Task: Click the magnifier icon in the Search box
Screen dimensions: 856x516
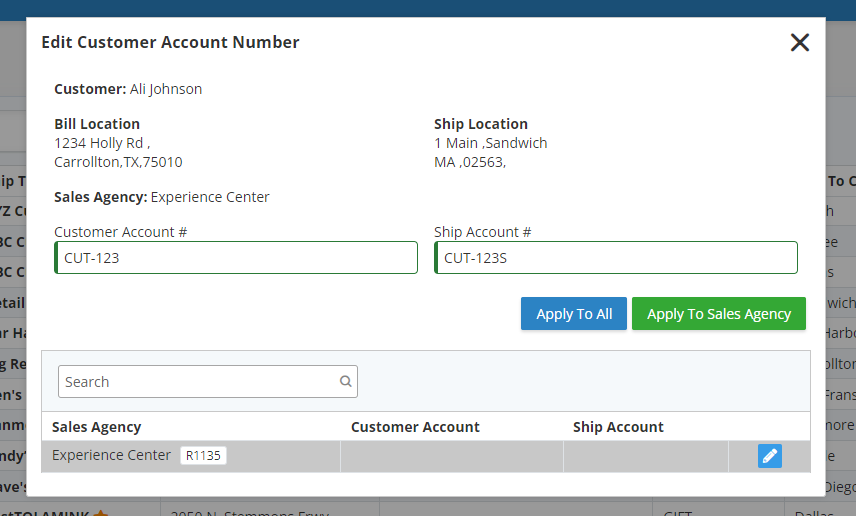Action: pos(345,381)
